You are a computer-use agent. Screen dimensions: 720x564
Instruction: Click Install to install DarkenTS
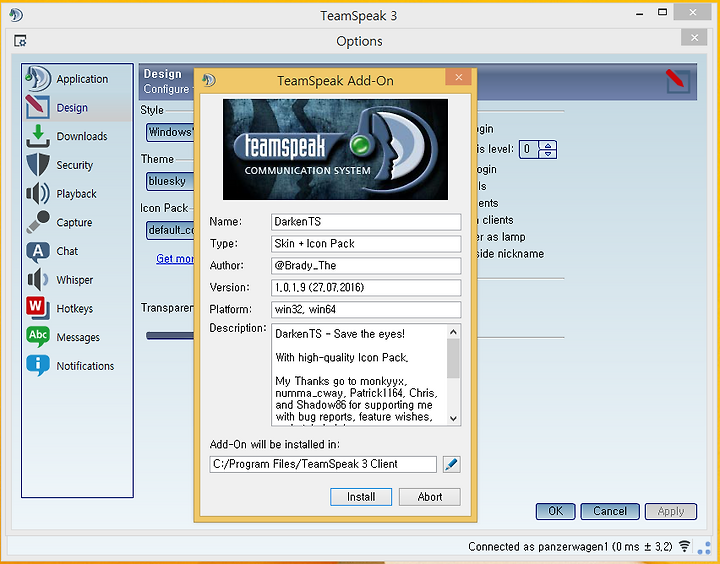tap(361, 497)
